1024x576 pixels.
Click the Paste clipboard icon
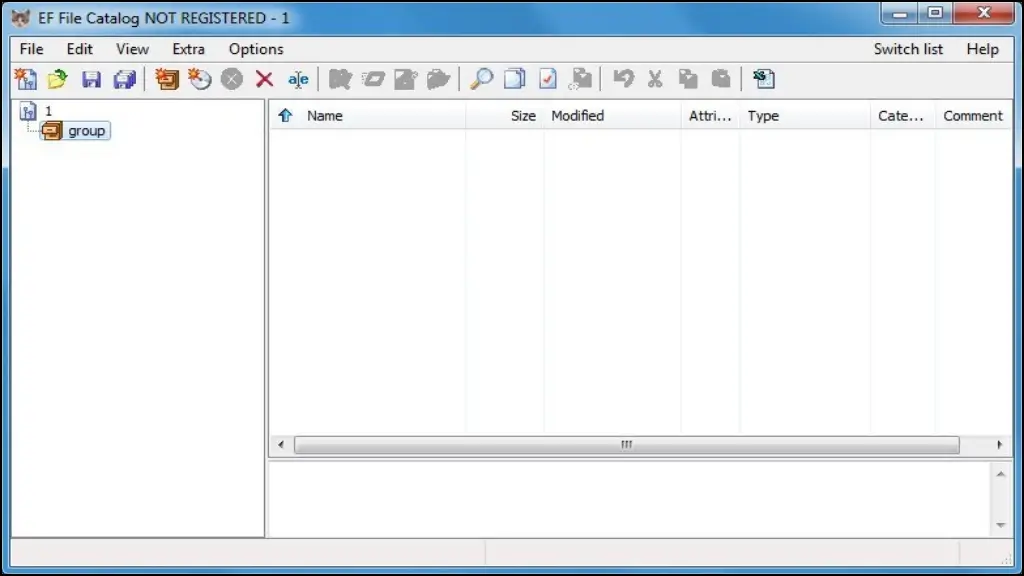[x=721, y=79]
